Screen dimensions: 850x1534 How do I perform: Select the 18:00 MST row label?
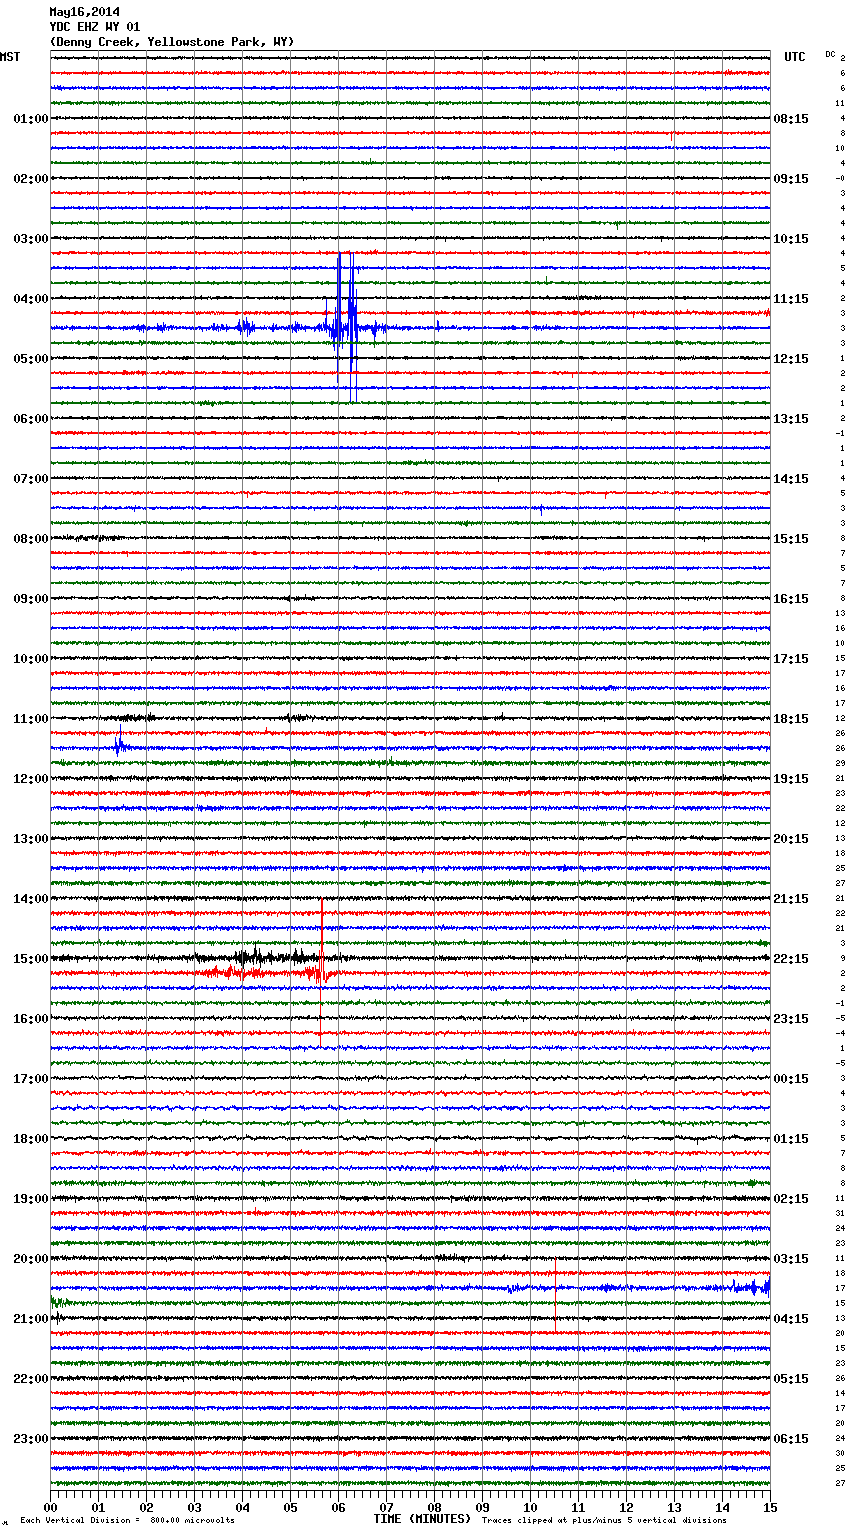tap(31, 1138)
